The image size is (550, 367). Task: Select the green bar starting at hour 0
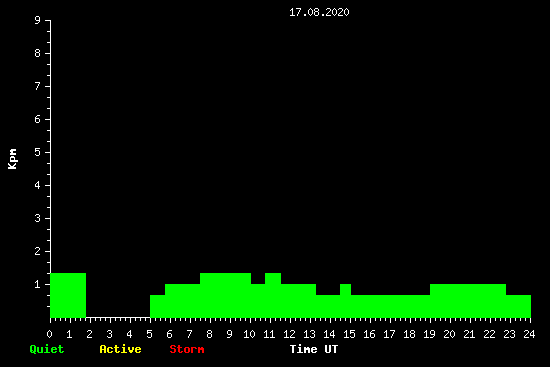point(68,295)
